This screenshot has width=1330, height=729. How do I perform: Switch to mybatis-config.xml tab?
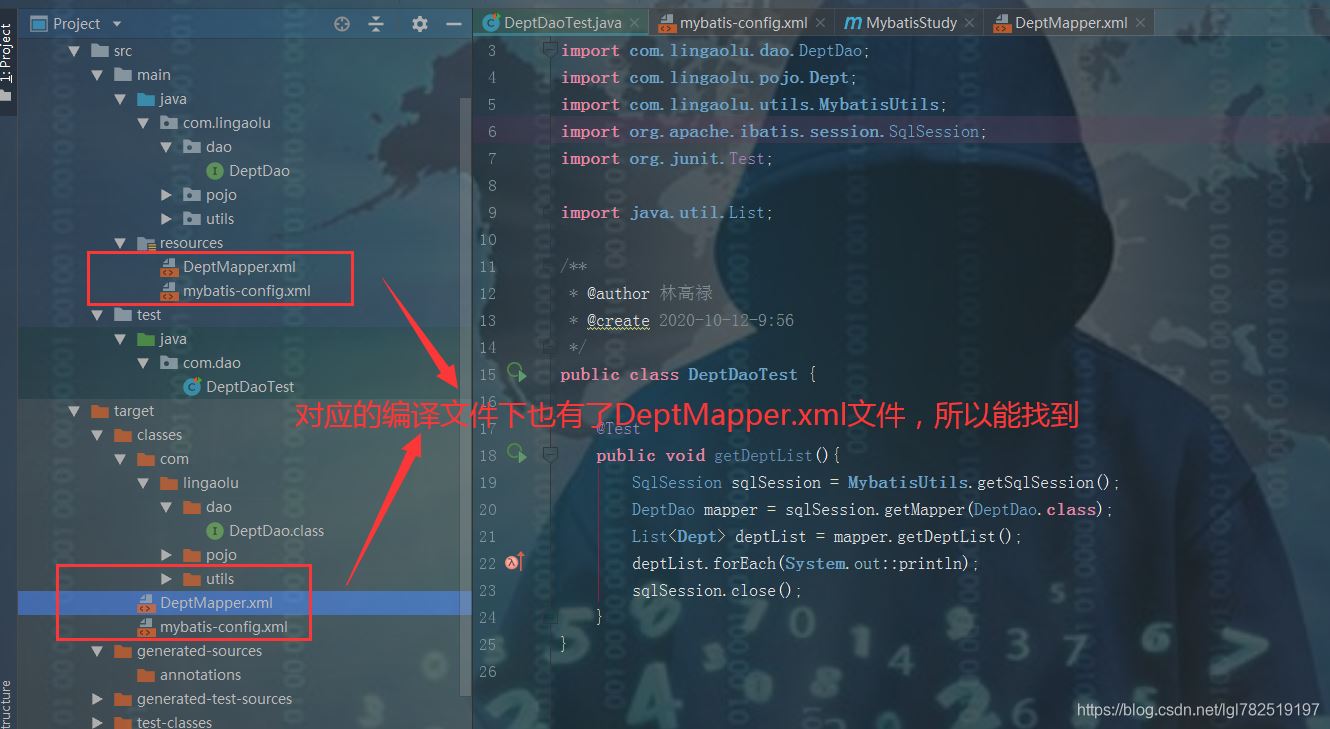click(x=743, y=22)
